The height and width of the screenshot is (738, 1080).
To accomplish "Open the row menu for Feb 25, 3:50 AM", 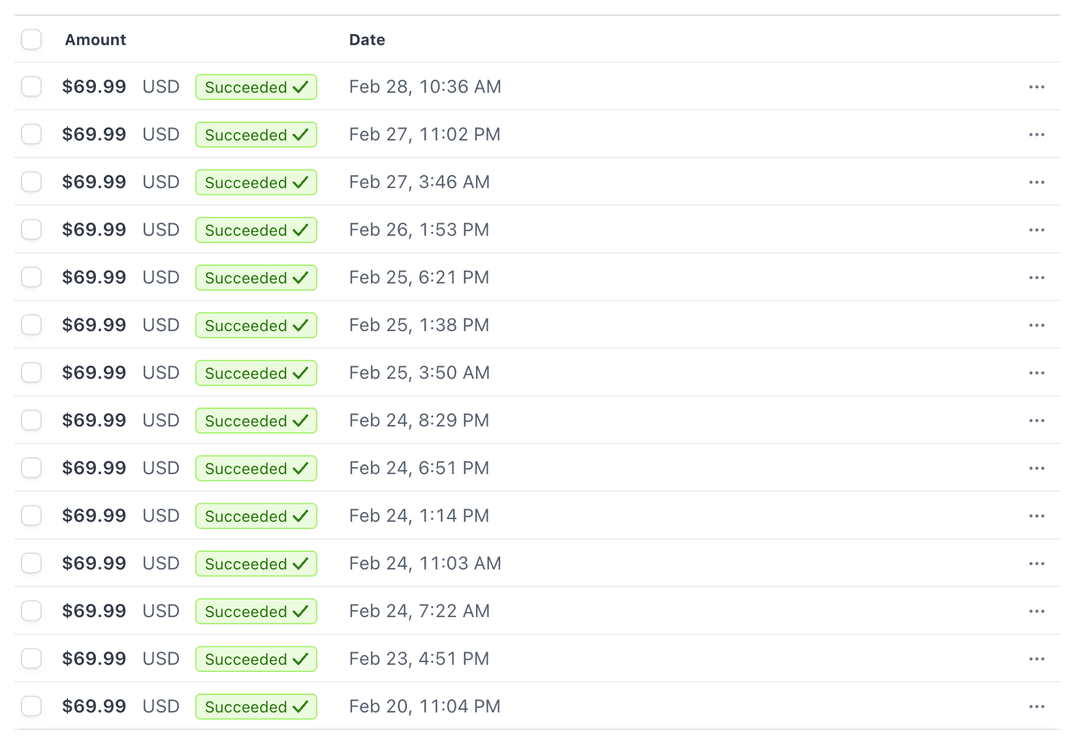I will point(1037,372).
